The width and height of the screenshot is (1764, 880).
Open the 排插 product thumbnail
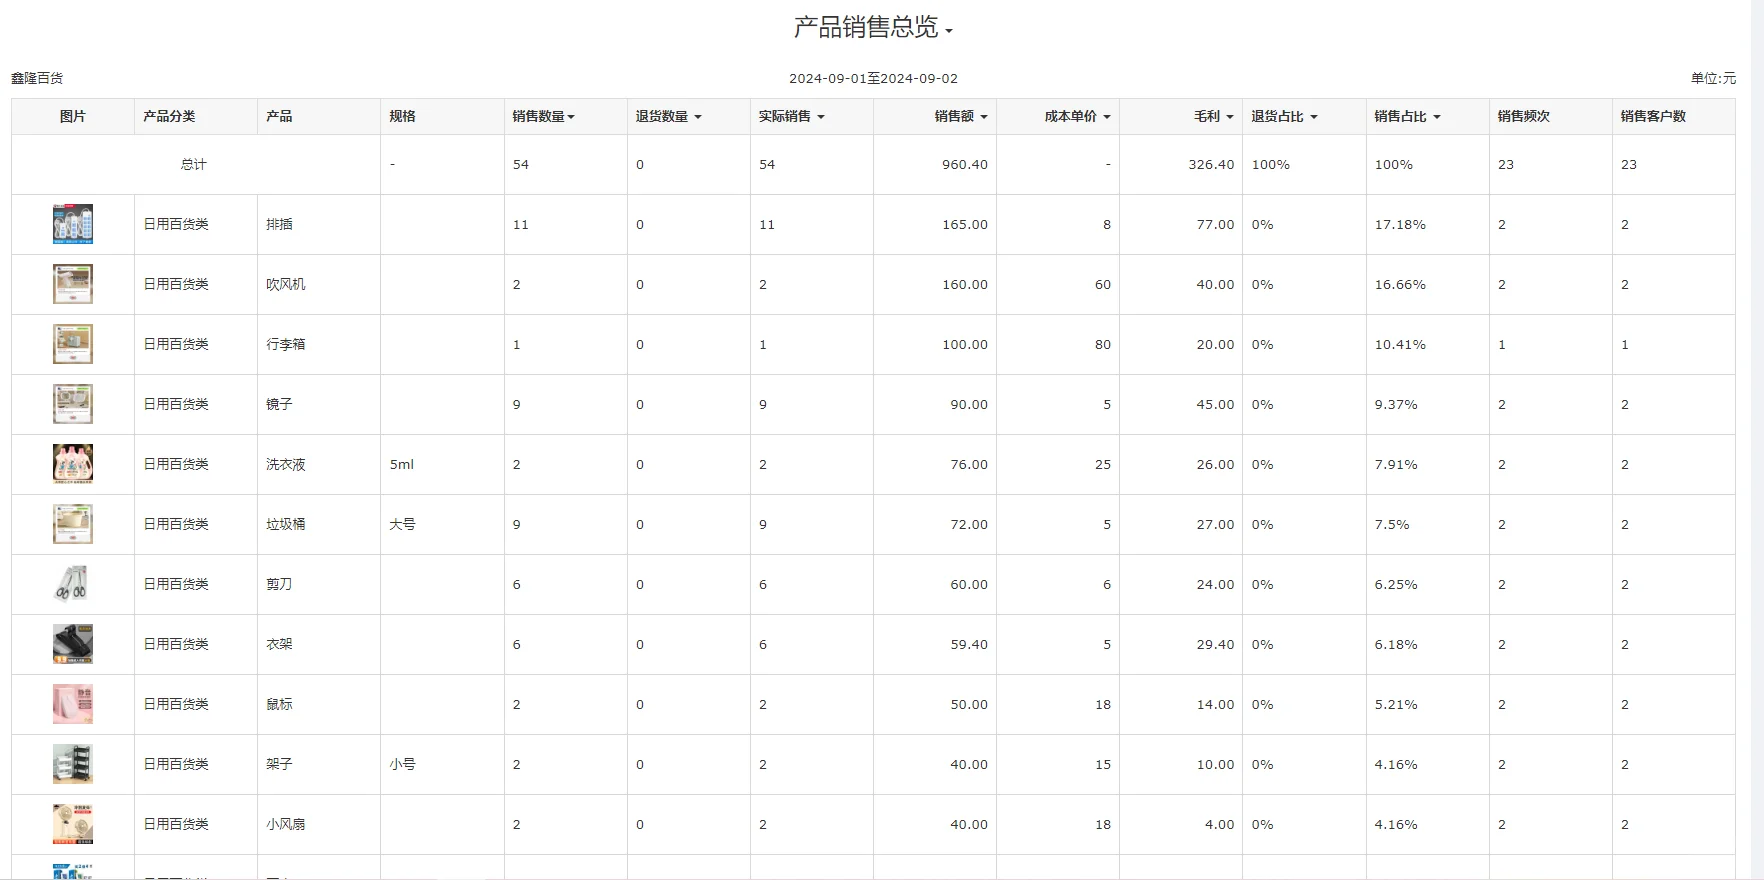click(x=73, y=224)
